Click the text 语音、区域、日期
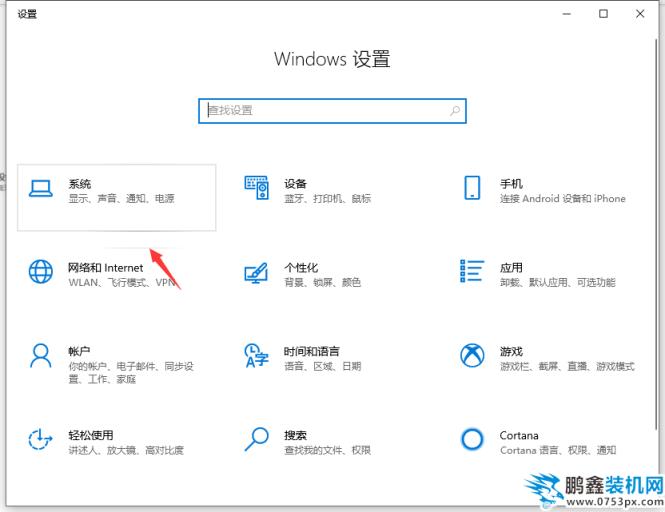The width and height of the screenshot is (665, 512). click(322, 366)
